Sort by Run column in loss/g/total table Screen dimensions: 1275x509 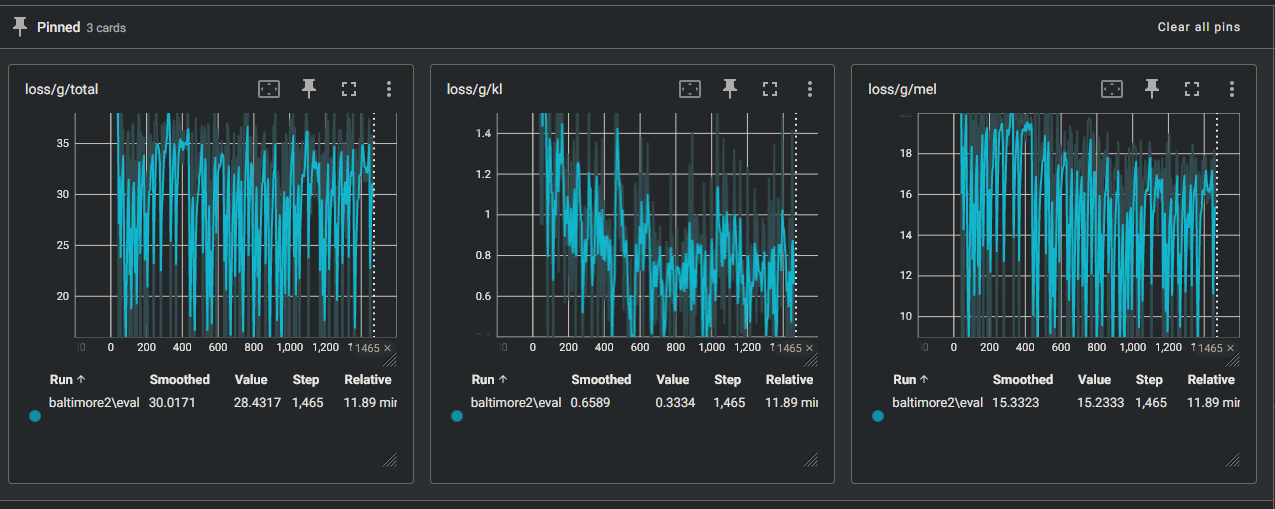coord(68,380)
